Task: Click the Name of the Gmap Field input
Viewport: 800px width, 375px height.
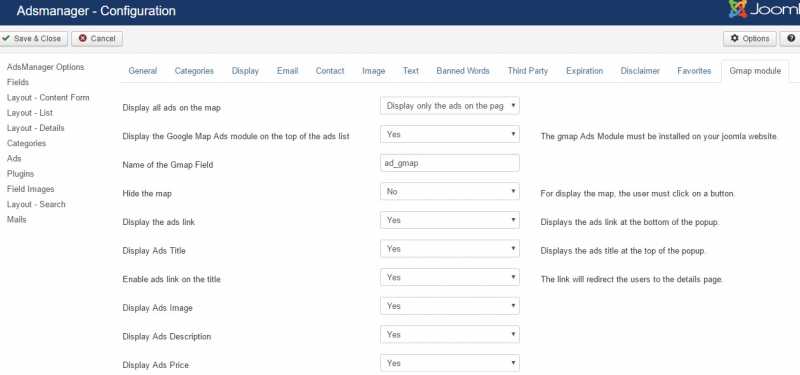Action: pos(450,163)
